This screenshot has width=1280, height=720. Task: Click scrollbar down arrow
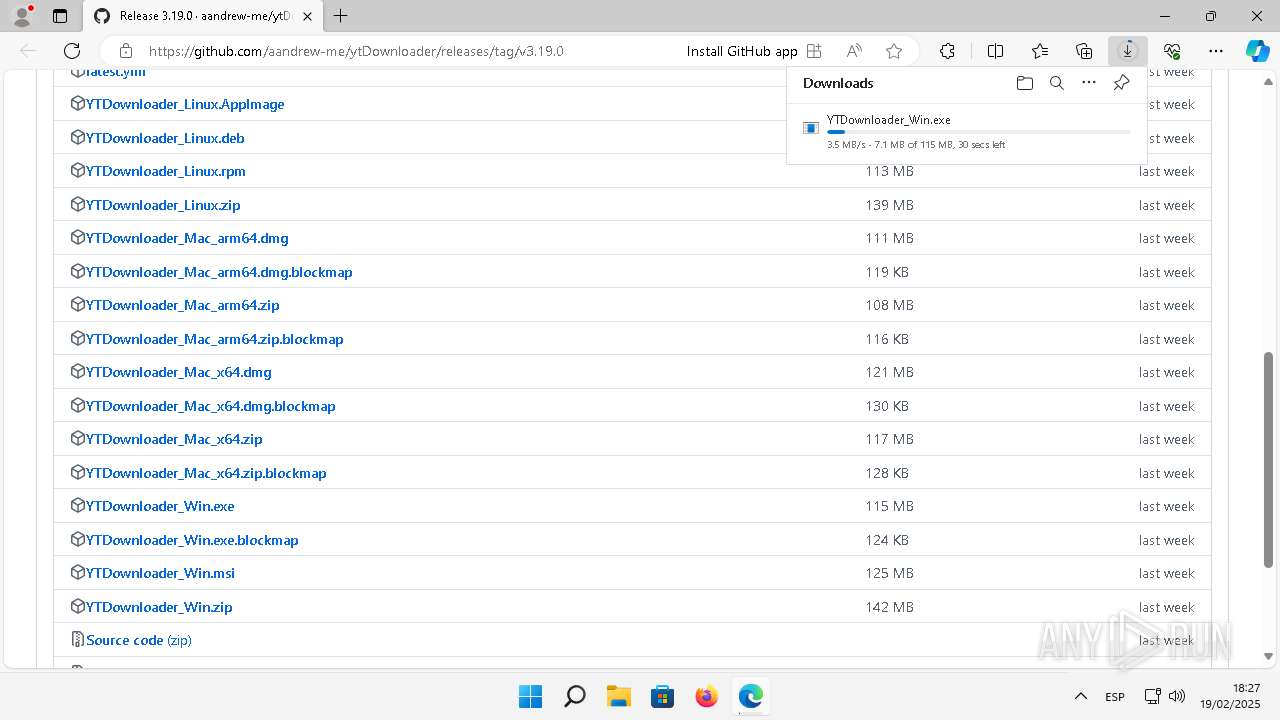tap(1268, 657)
